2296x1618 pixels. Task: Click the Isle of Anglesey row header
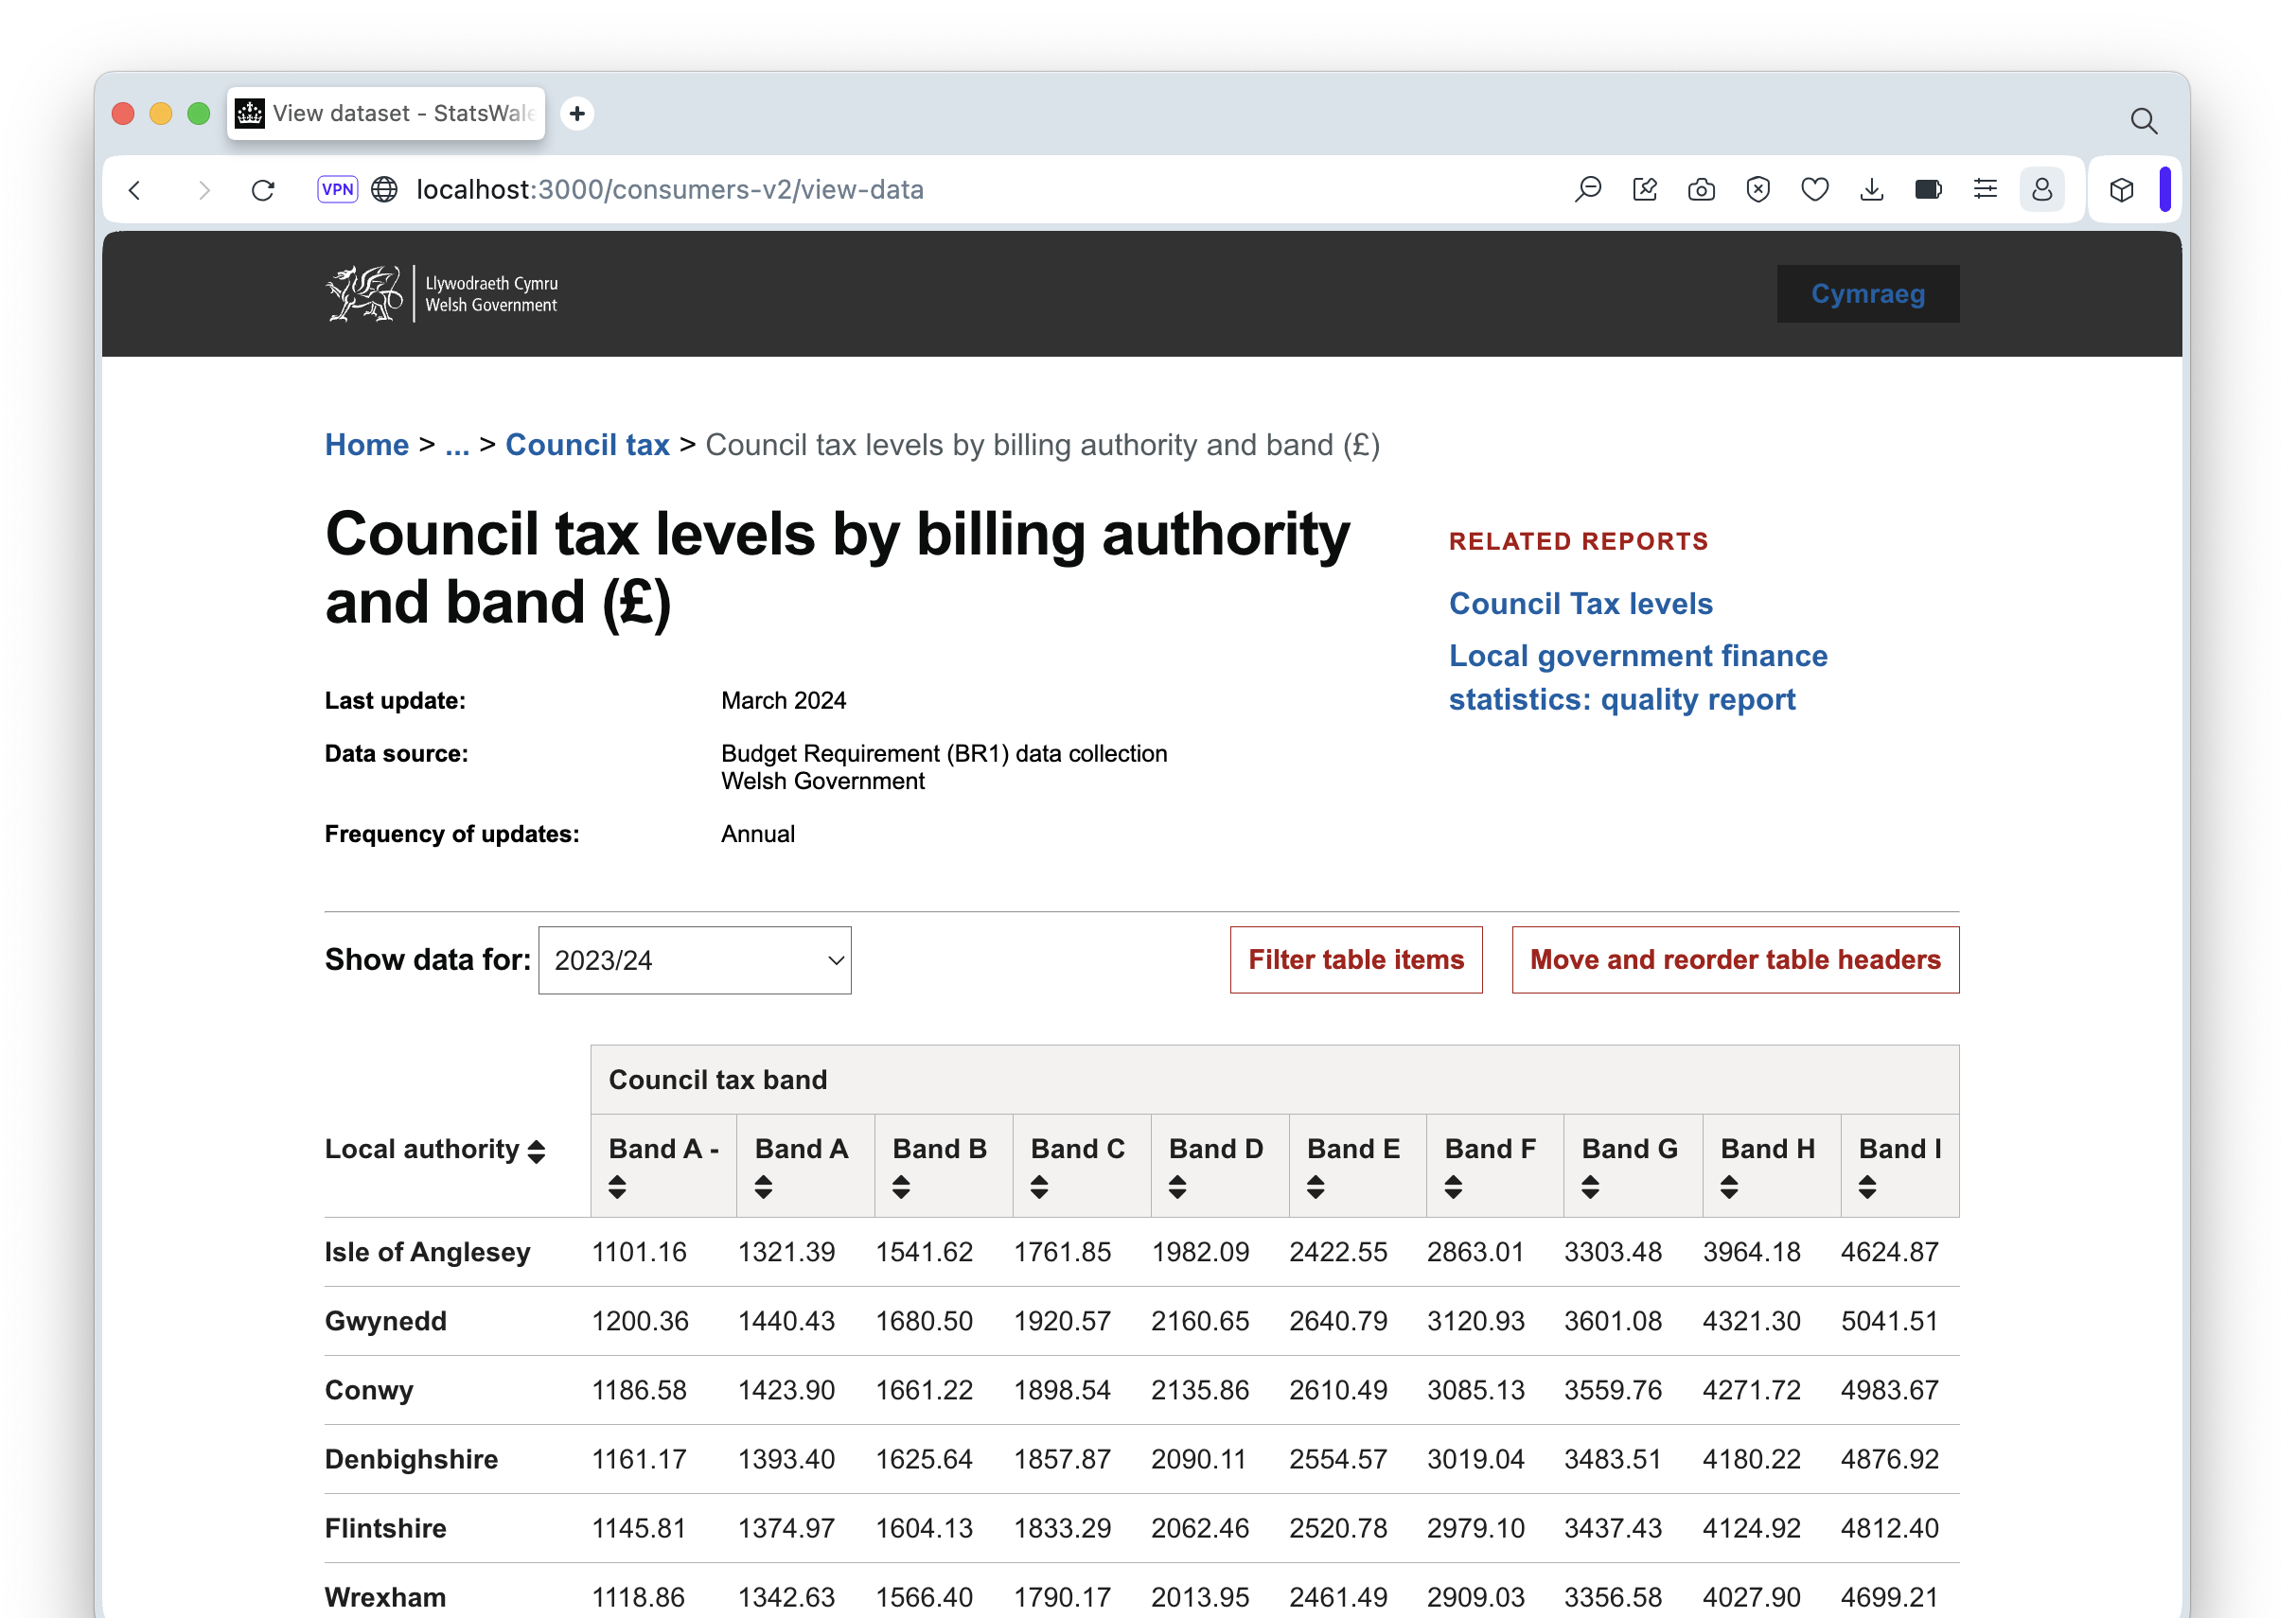[x=427, y=1252]
